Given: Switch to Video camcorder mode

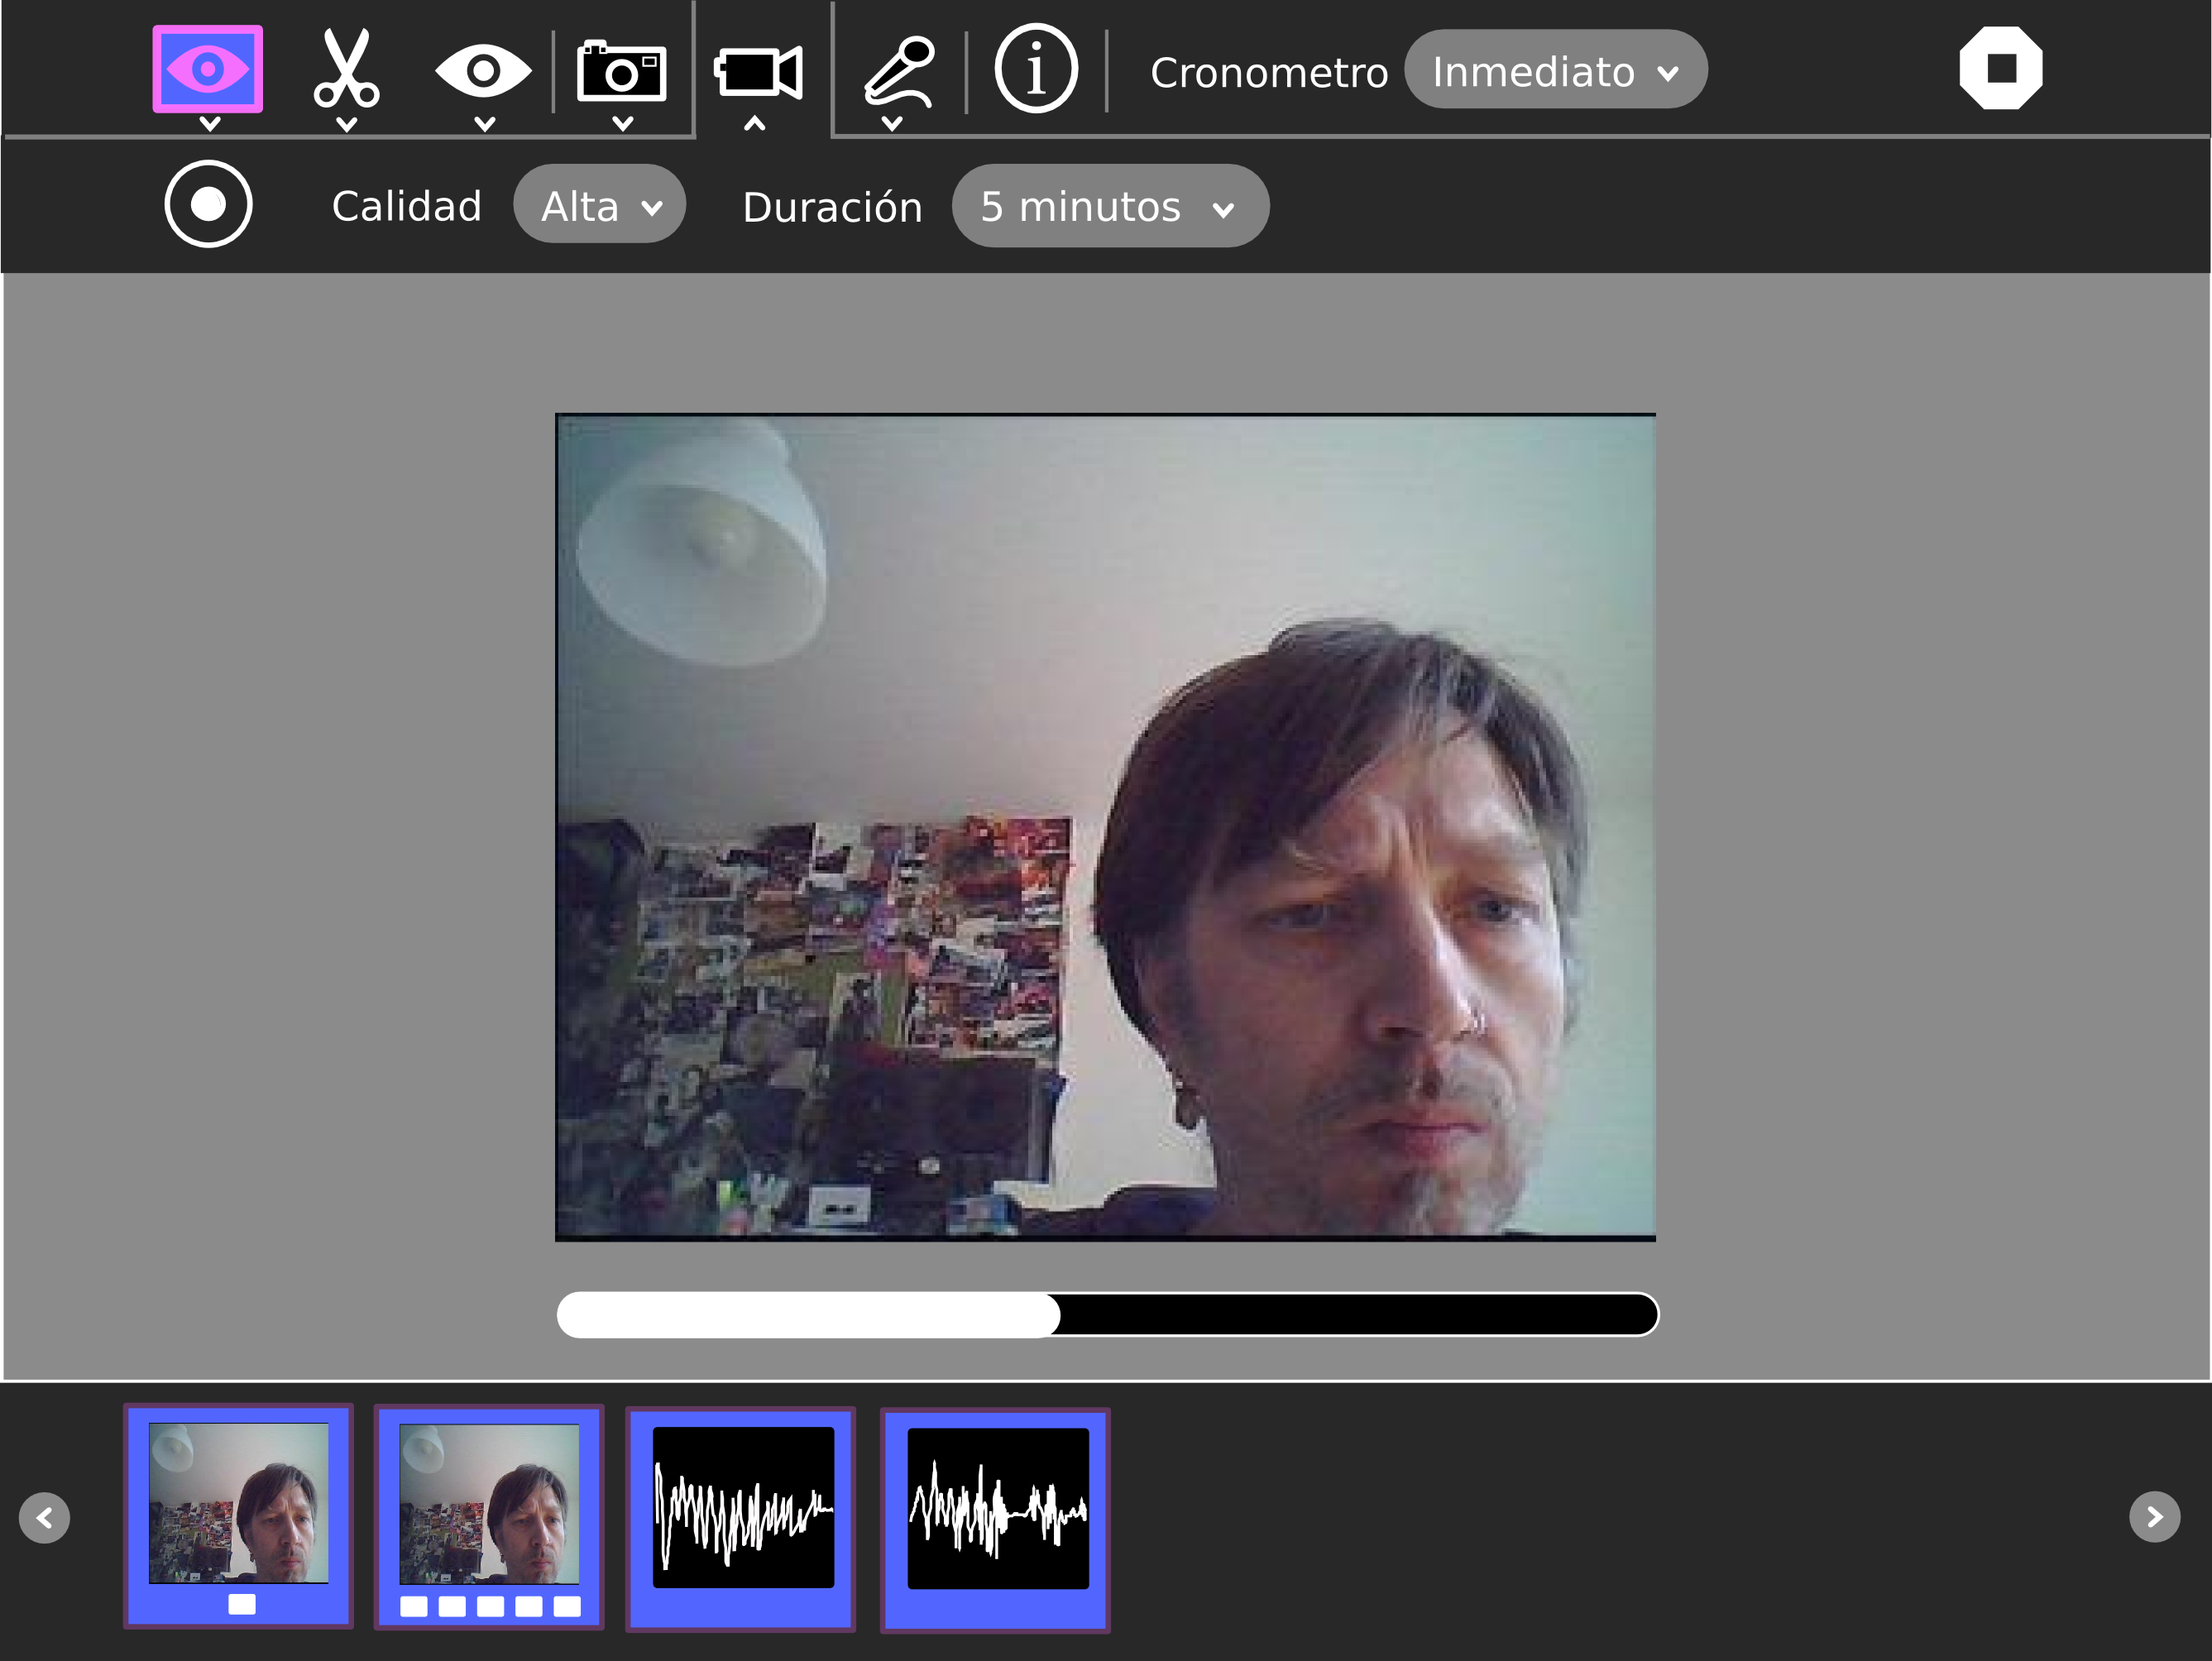Looking at the screenshot, I should (758, 72).
